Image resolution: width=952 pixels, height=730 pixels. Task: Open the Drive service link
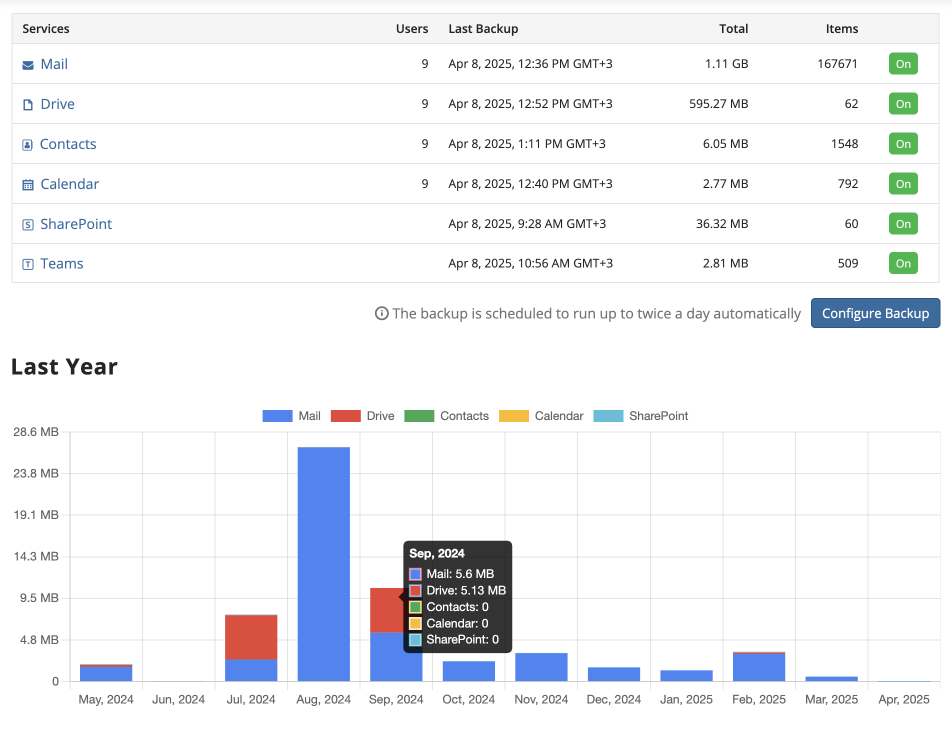click(59, 103)
